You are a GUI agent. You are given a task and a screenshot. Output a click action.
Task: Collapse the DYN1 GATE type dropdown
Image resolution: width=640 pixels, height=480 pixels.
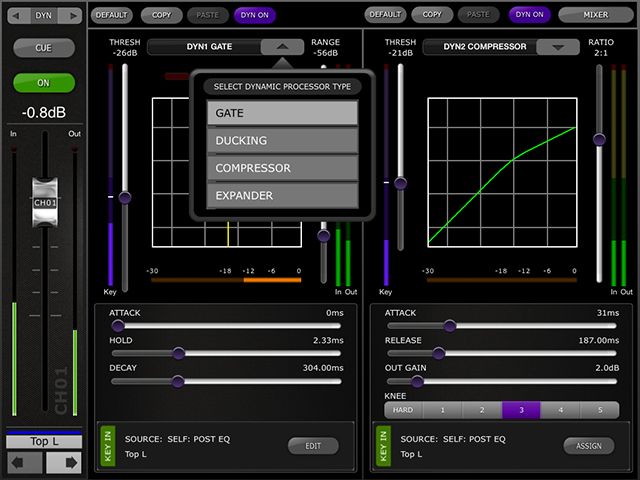[283, 47]
